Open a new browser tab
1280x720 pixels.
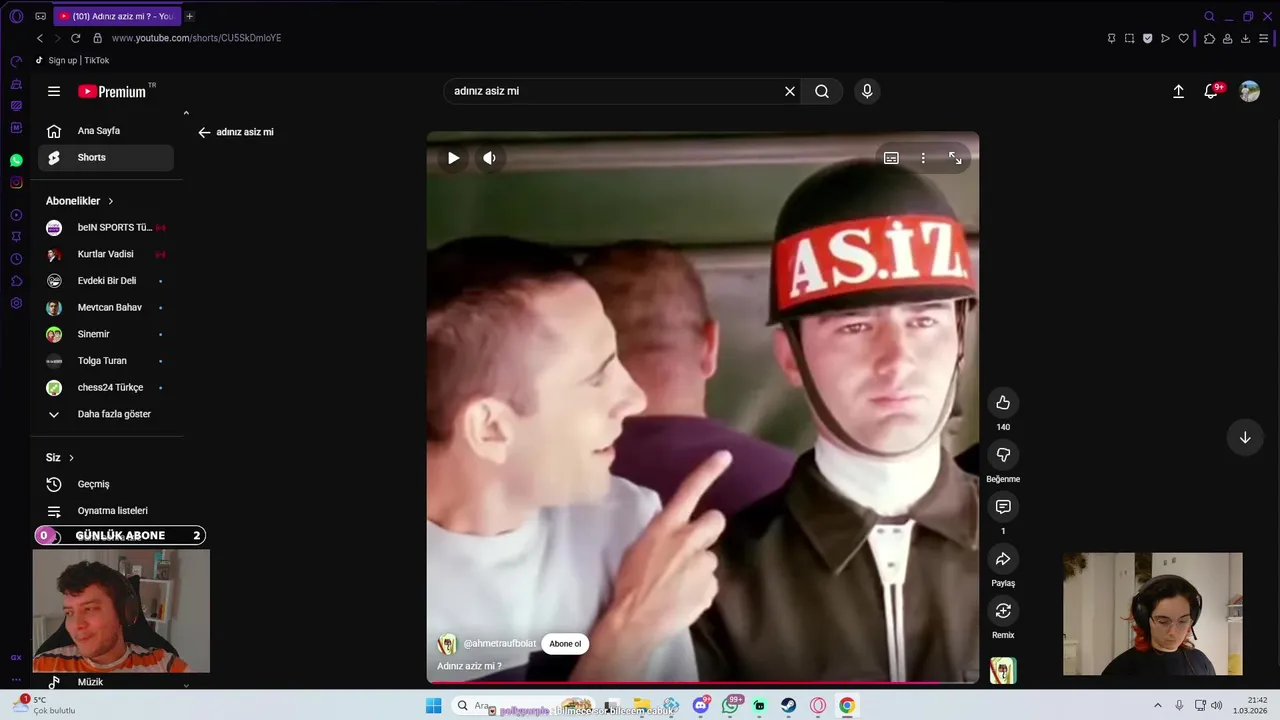(x=189, y=16)
